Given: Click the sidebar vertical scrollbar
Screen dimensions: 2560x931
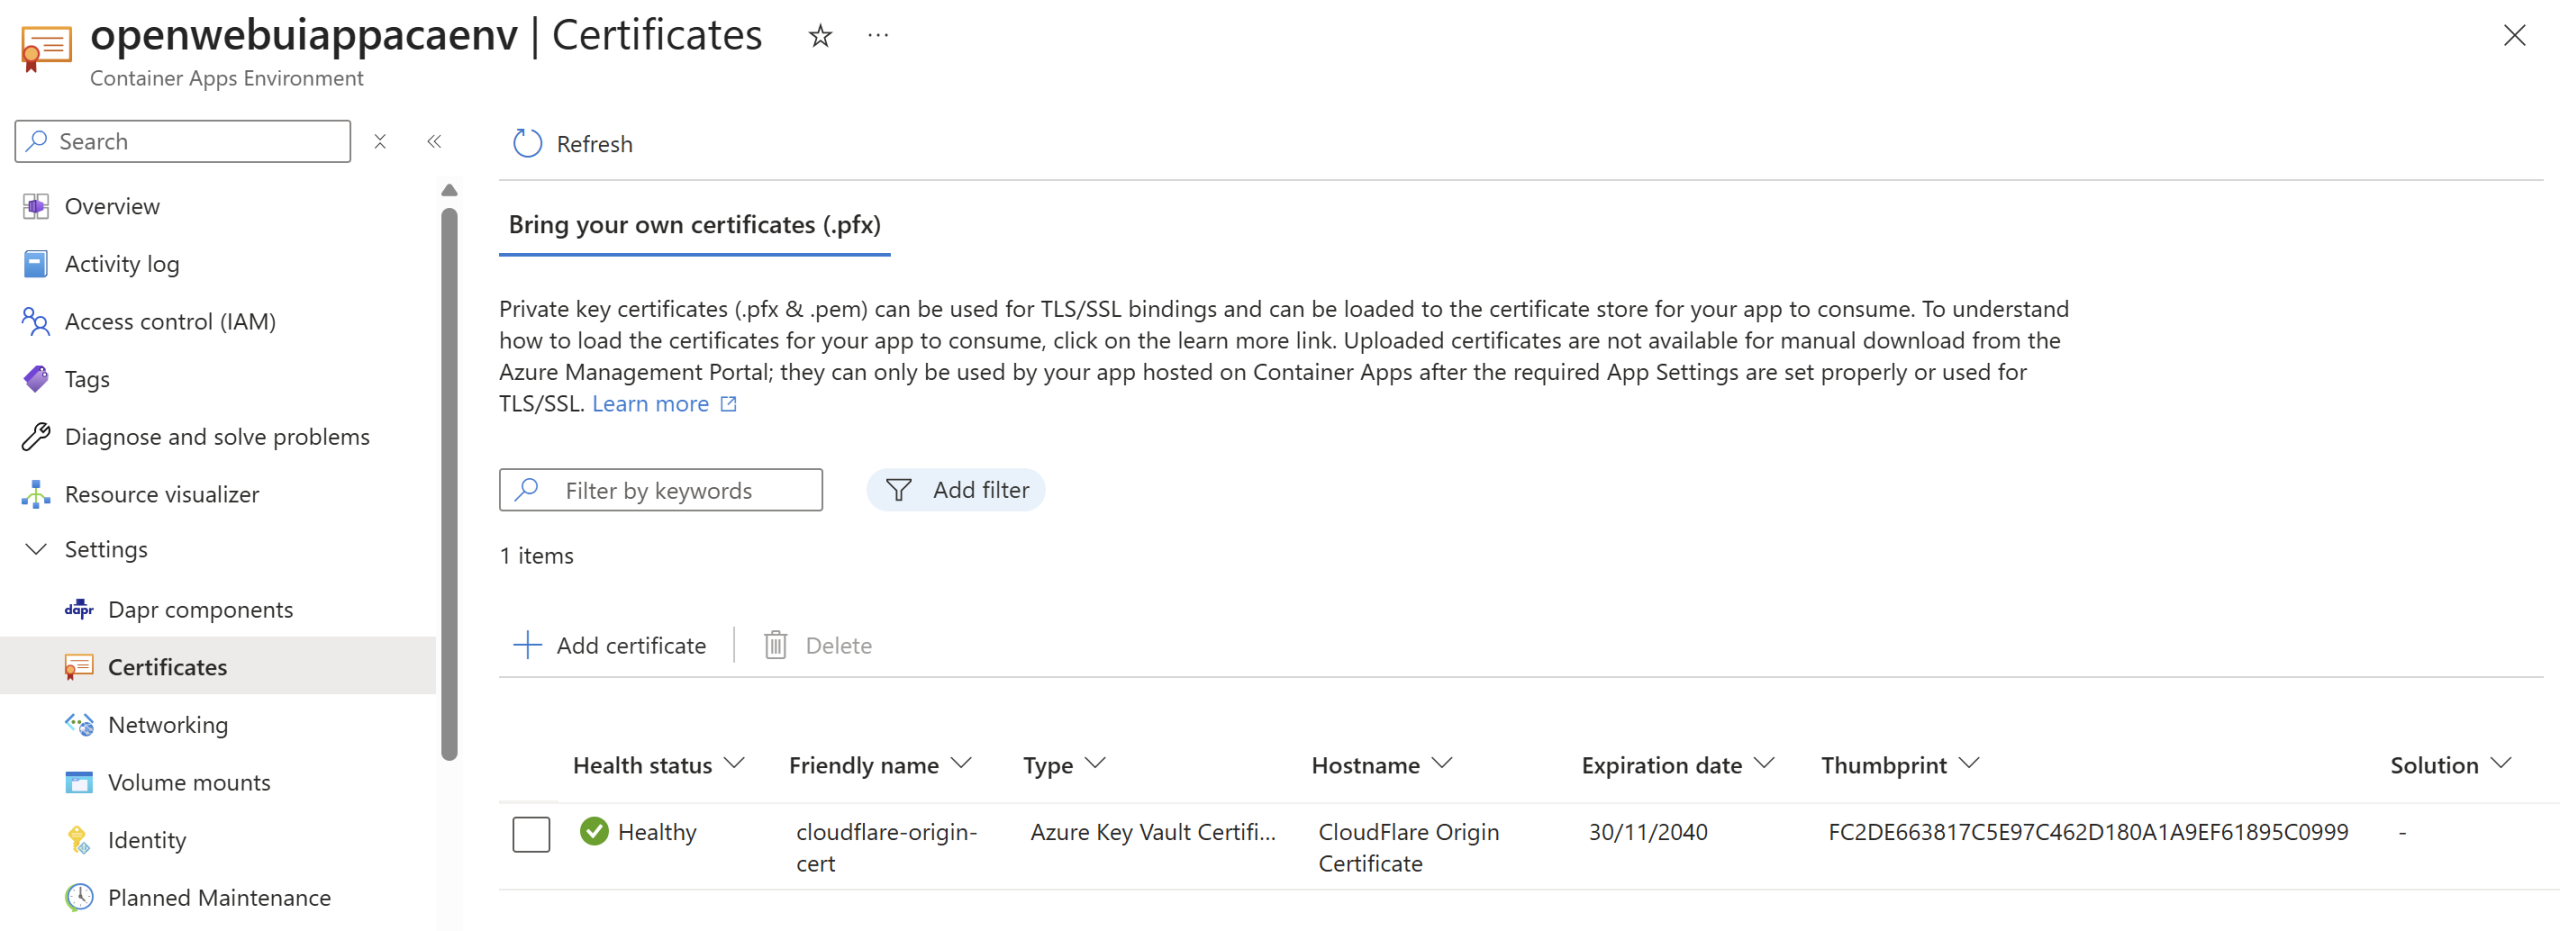Looking at the screenshot, I should (449, 480).
